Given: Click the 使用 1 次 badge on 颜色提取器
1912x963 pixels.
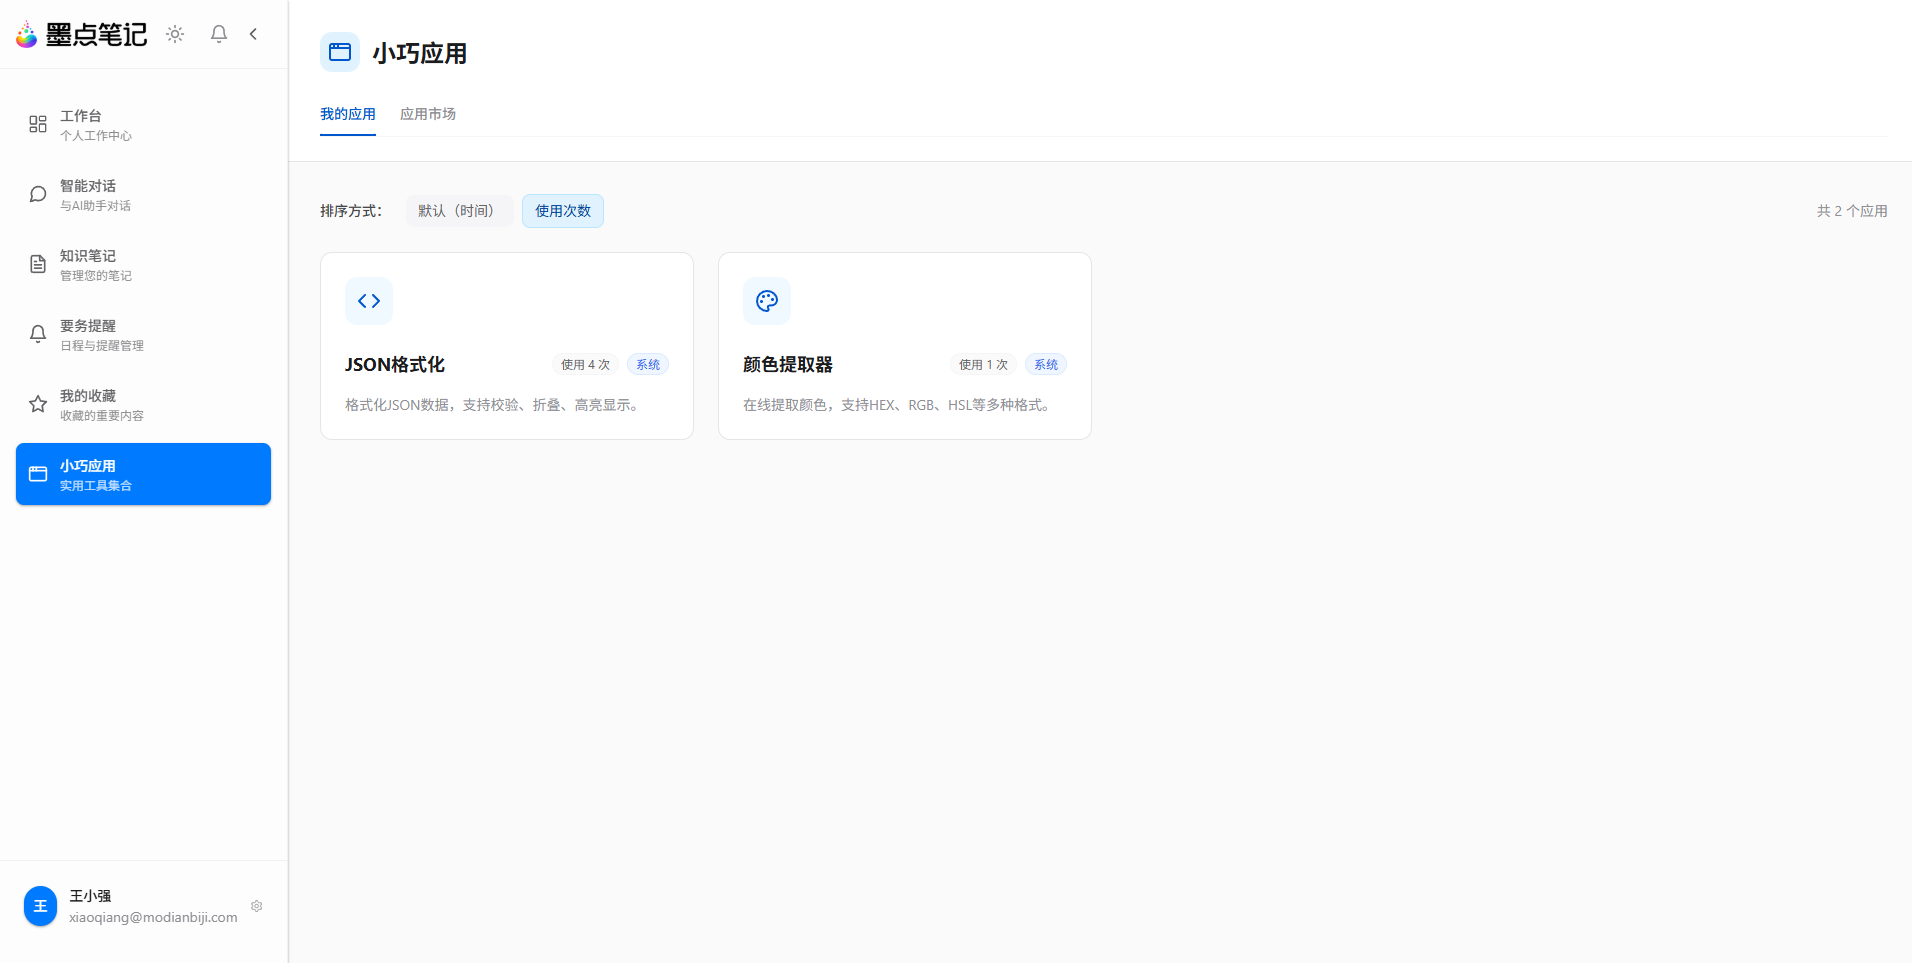Looking at the screenshot, I should point(983,364).
